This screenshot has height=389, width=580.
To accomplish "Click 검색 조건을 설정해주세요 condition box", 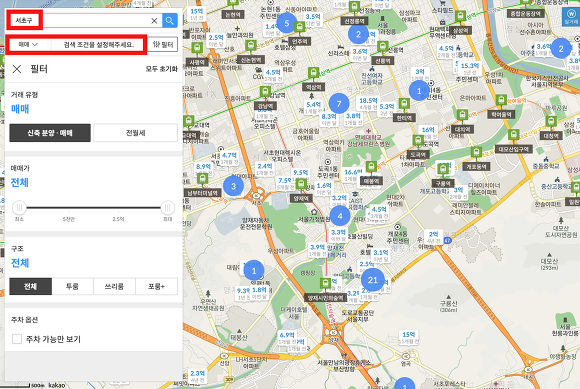I will click(x=98, y=44).
